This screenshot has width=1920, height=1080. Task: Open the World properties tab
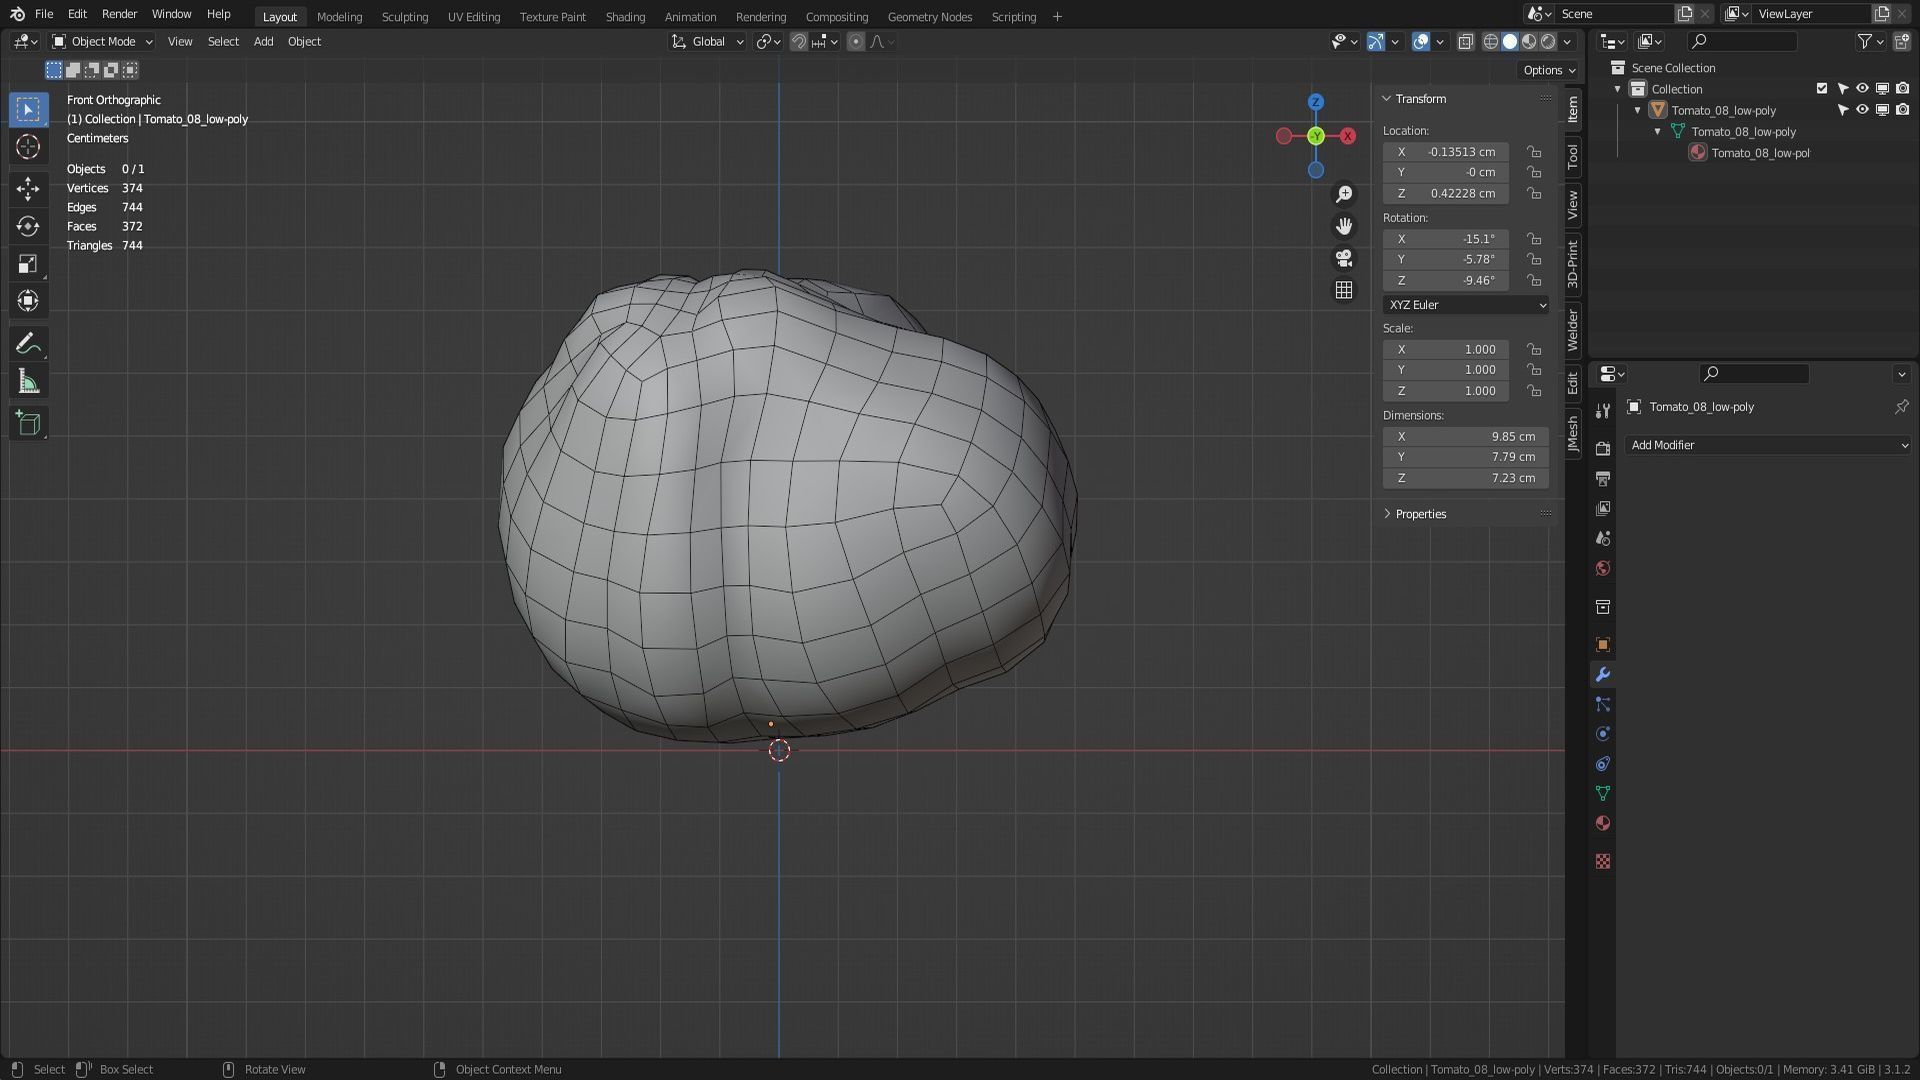point(1603,569)
